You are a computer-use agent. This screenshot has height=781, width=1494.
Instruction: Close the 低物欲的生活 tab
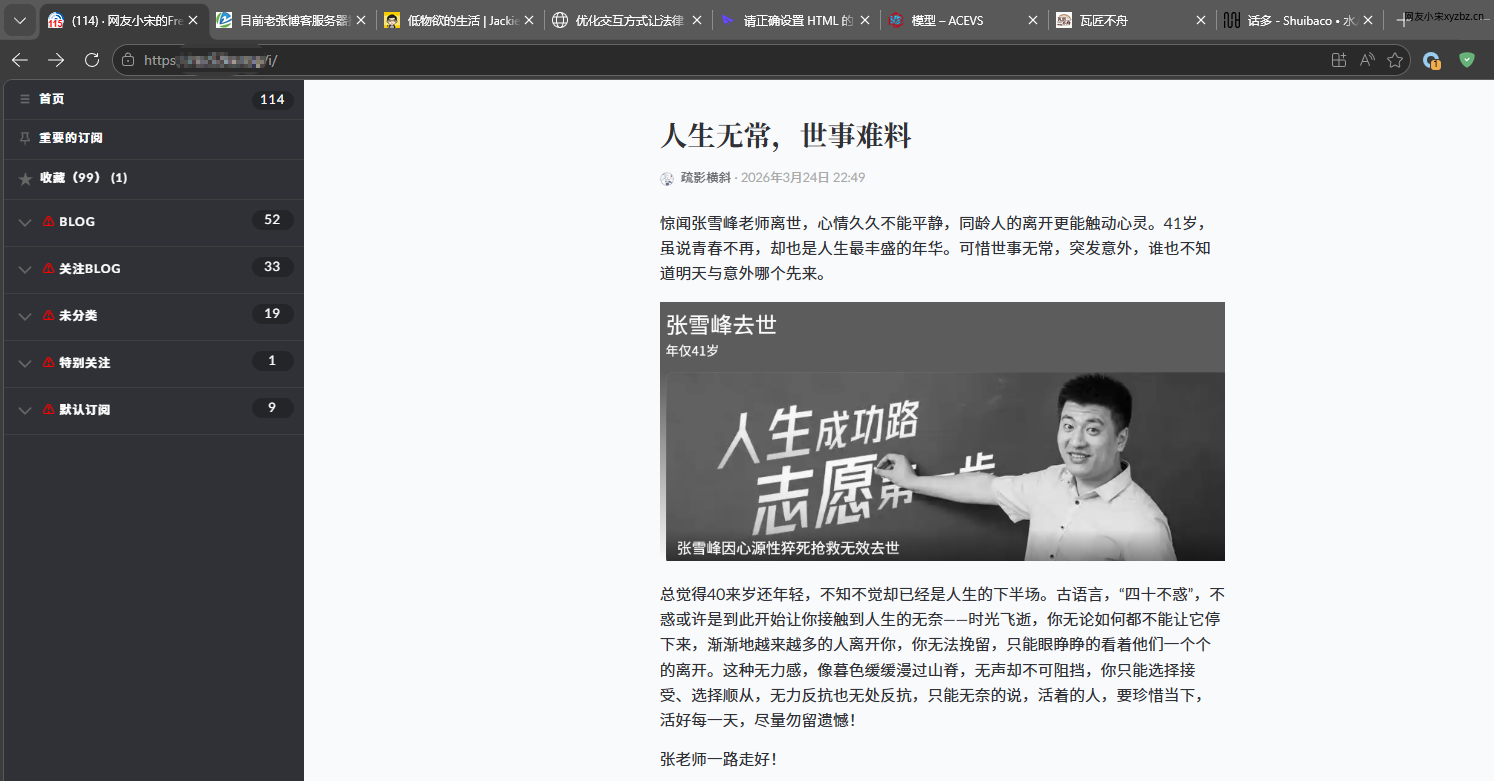529,20
